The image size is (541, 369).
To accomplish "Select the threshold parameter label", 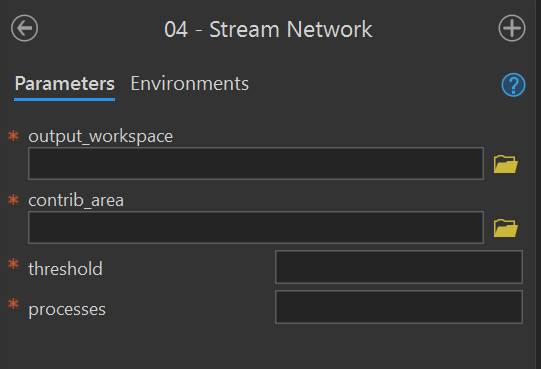I will click(65, 269).
